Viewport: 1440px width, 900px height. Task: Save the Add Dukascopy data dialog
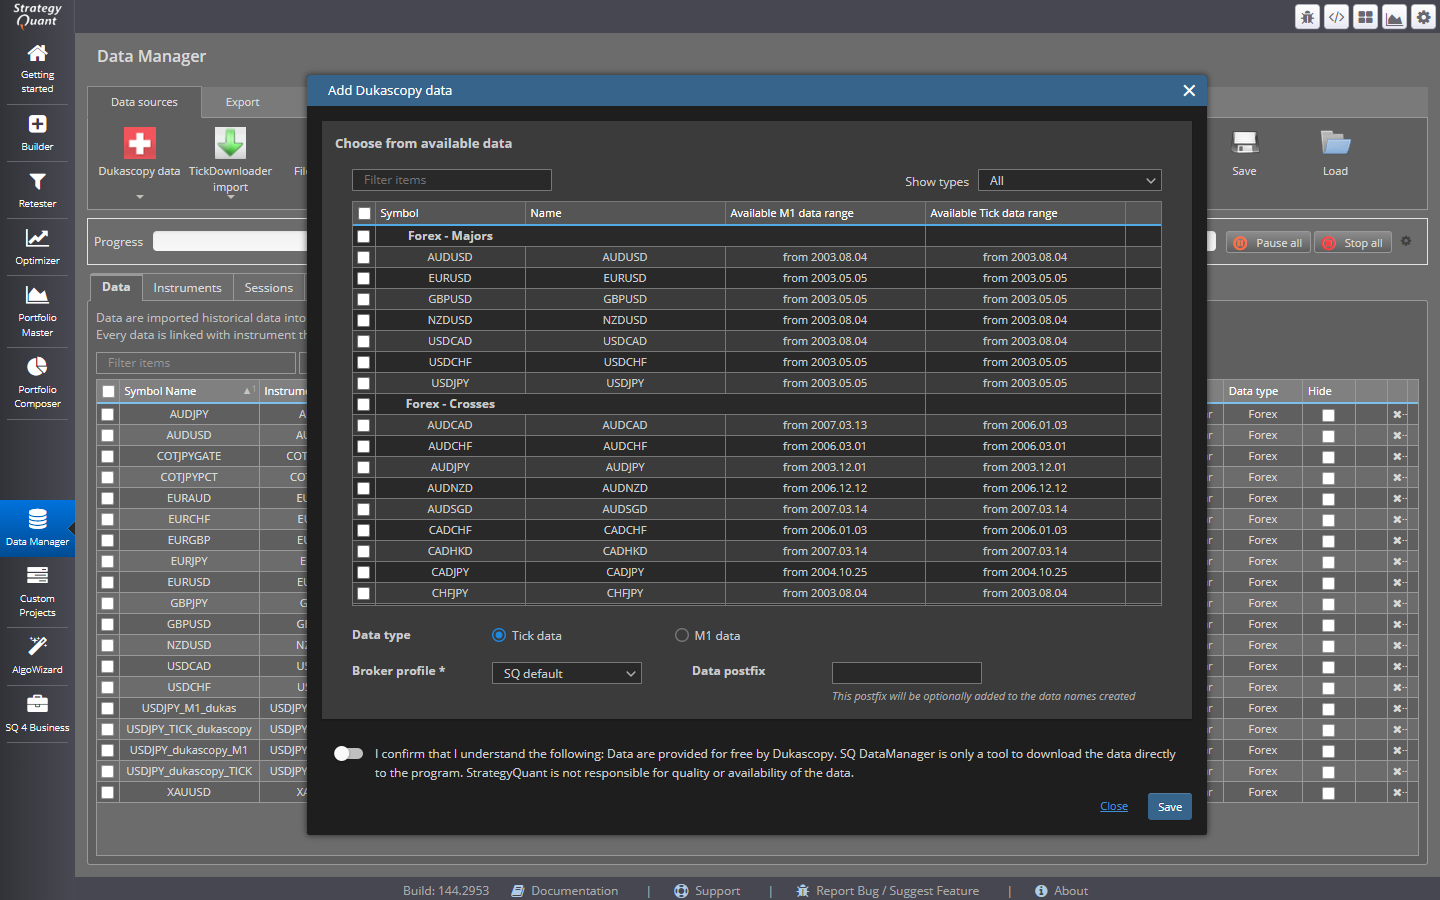pyautogui.click(x=1170, y=807)
